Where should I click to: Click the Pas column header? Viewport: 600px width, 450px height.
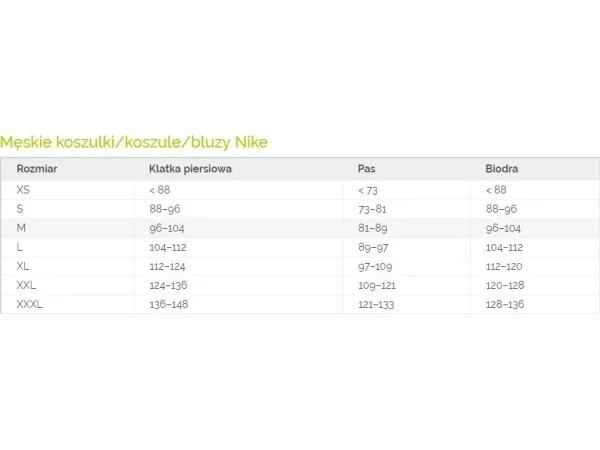point(366,169)
